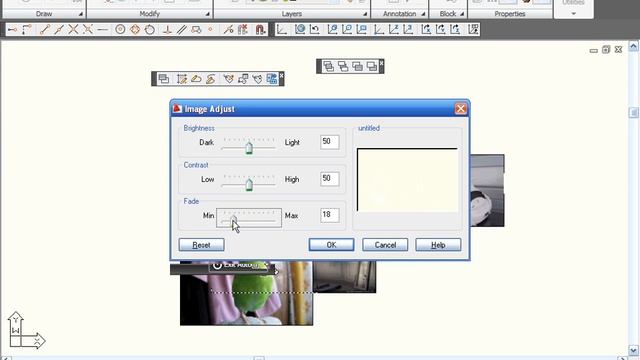
Task: Click the Reset button
Action: [202, 245]
